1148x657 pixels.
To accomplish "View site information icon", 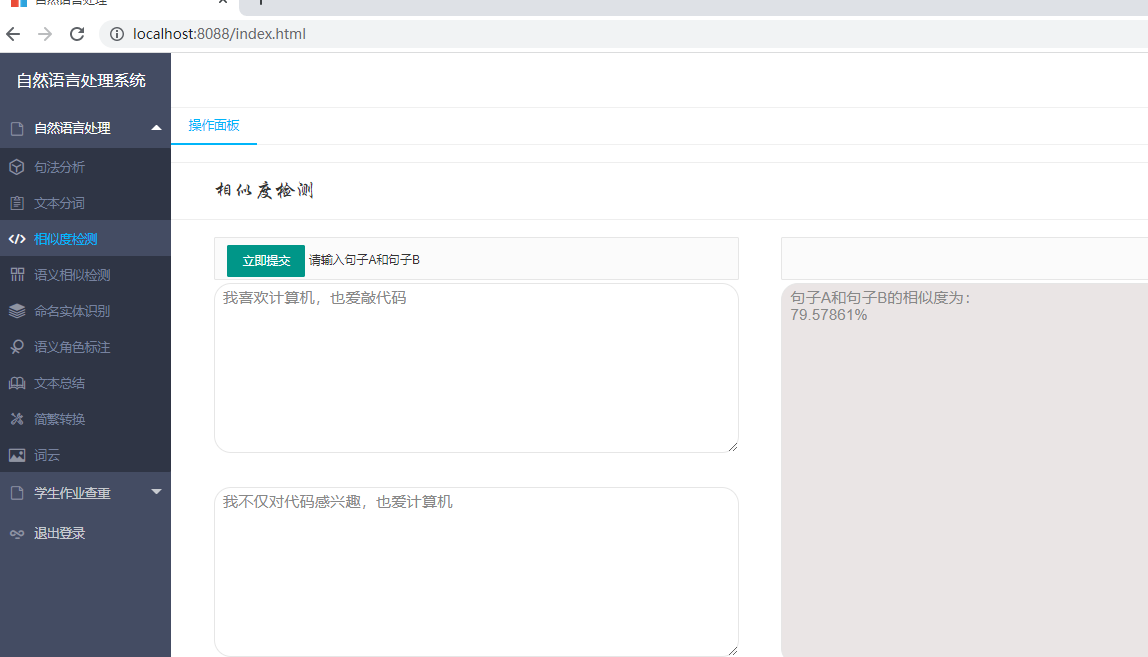I will pyautogui.click(x=117, y=34).
